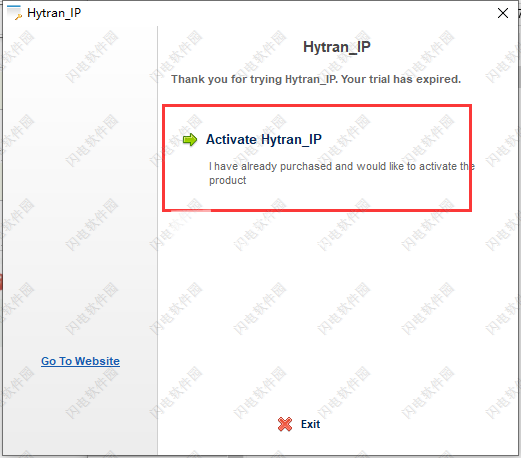
Task: Open the Go To Website link
Action: coord(80,361)
